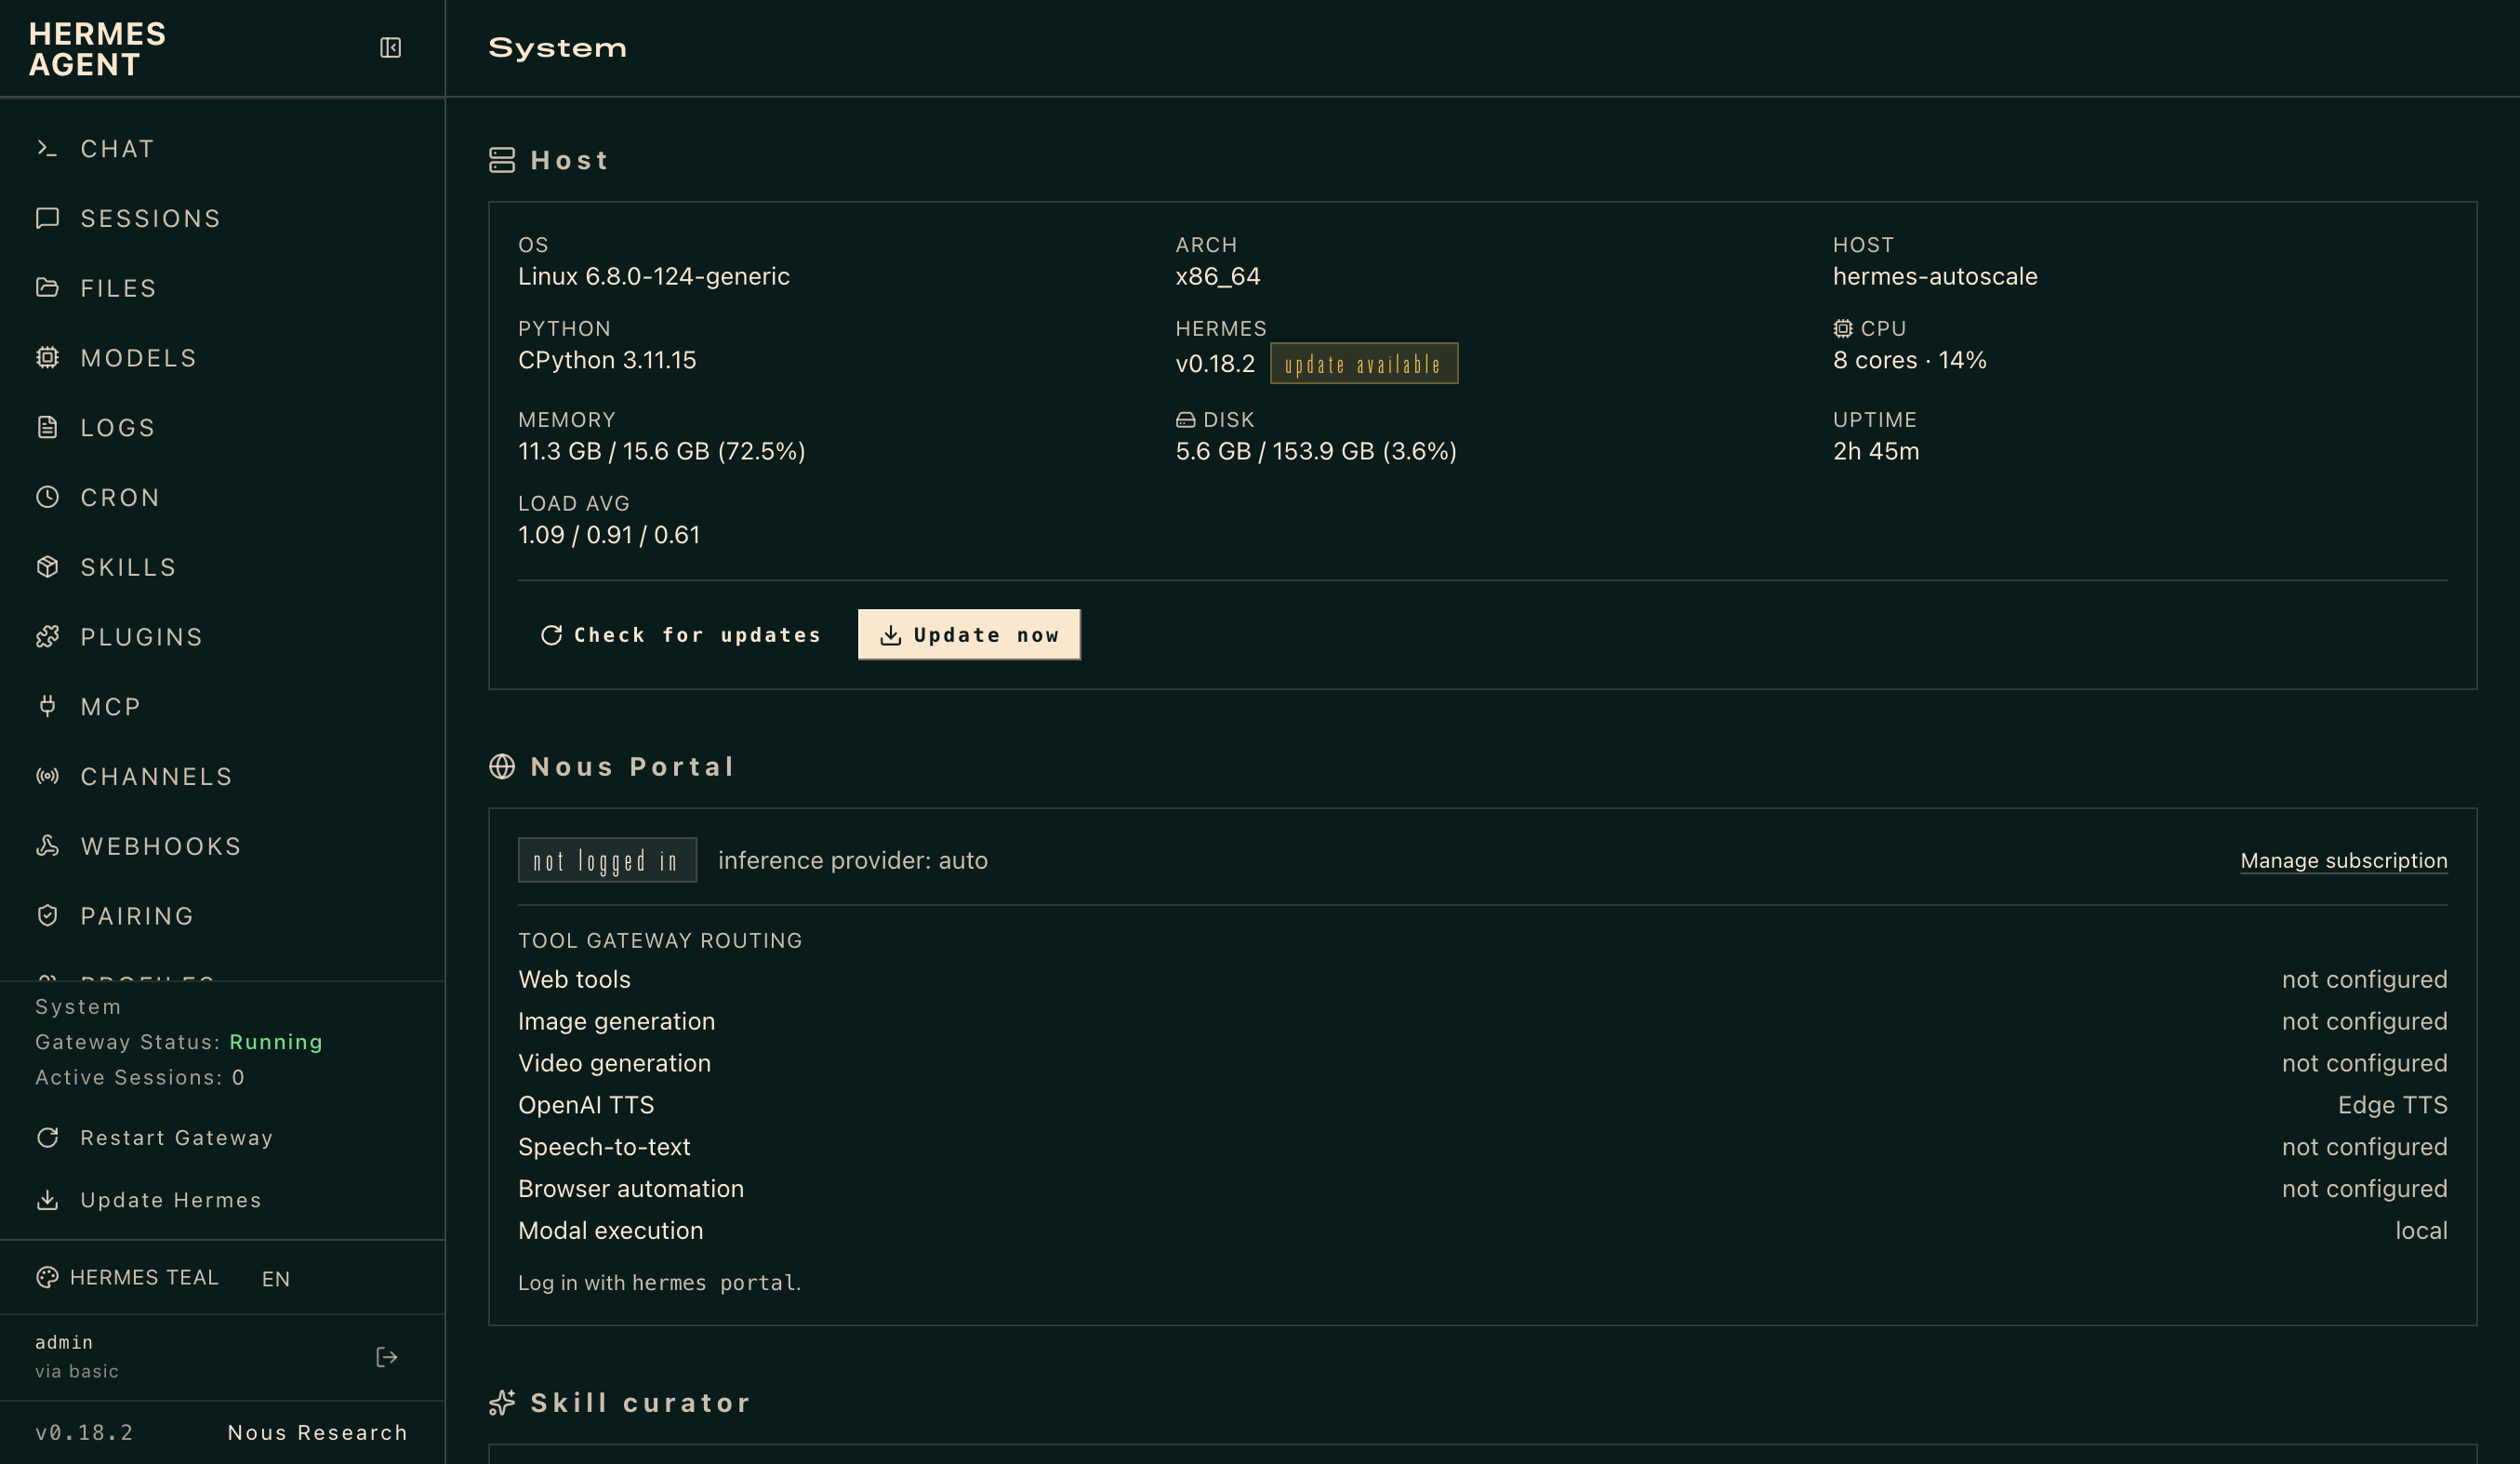The height and width of the screenshot is (1464, 2520).
Task: Click the Skill curator sparkle icon
Action: (502, 1403)
